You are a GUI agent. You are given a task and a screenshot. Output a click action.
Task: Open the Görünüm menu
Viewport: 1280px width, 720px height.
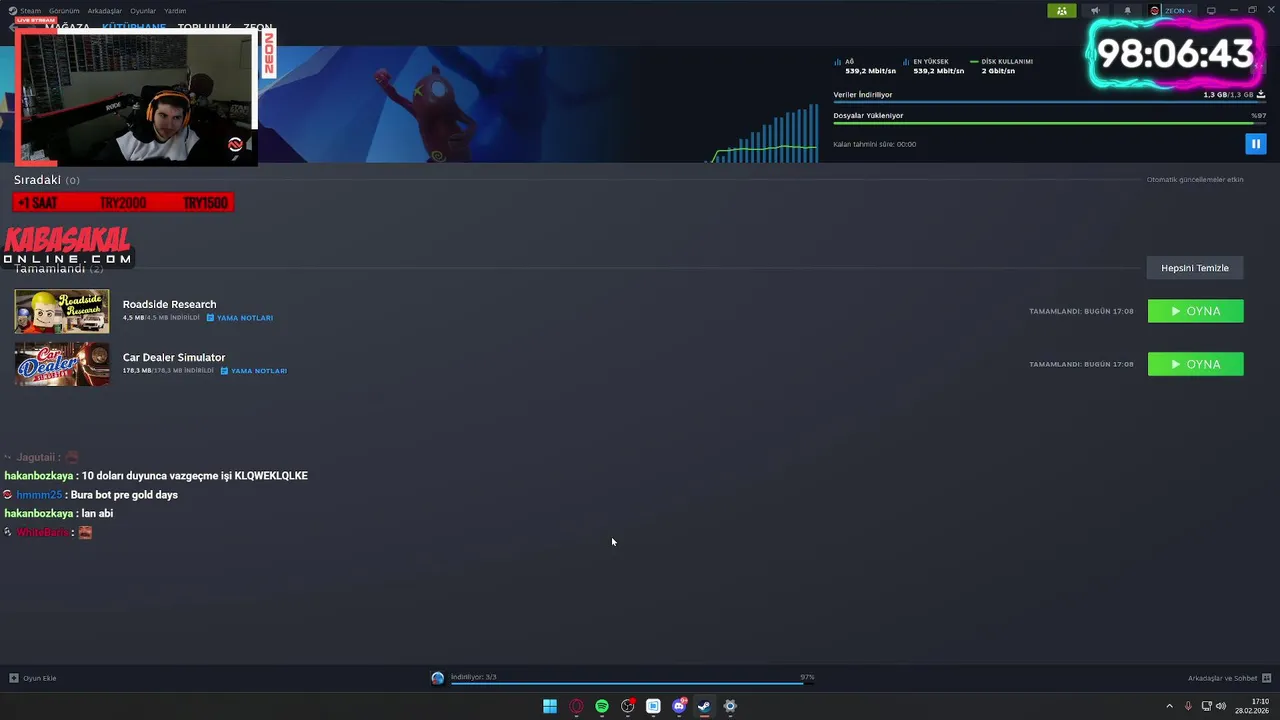pos(64,11)
